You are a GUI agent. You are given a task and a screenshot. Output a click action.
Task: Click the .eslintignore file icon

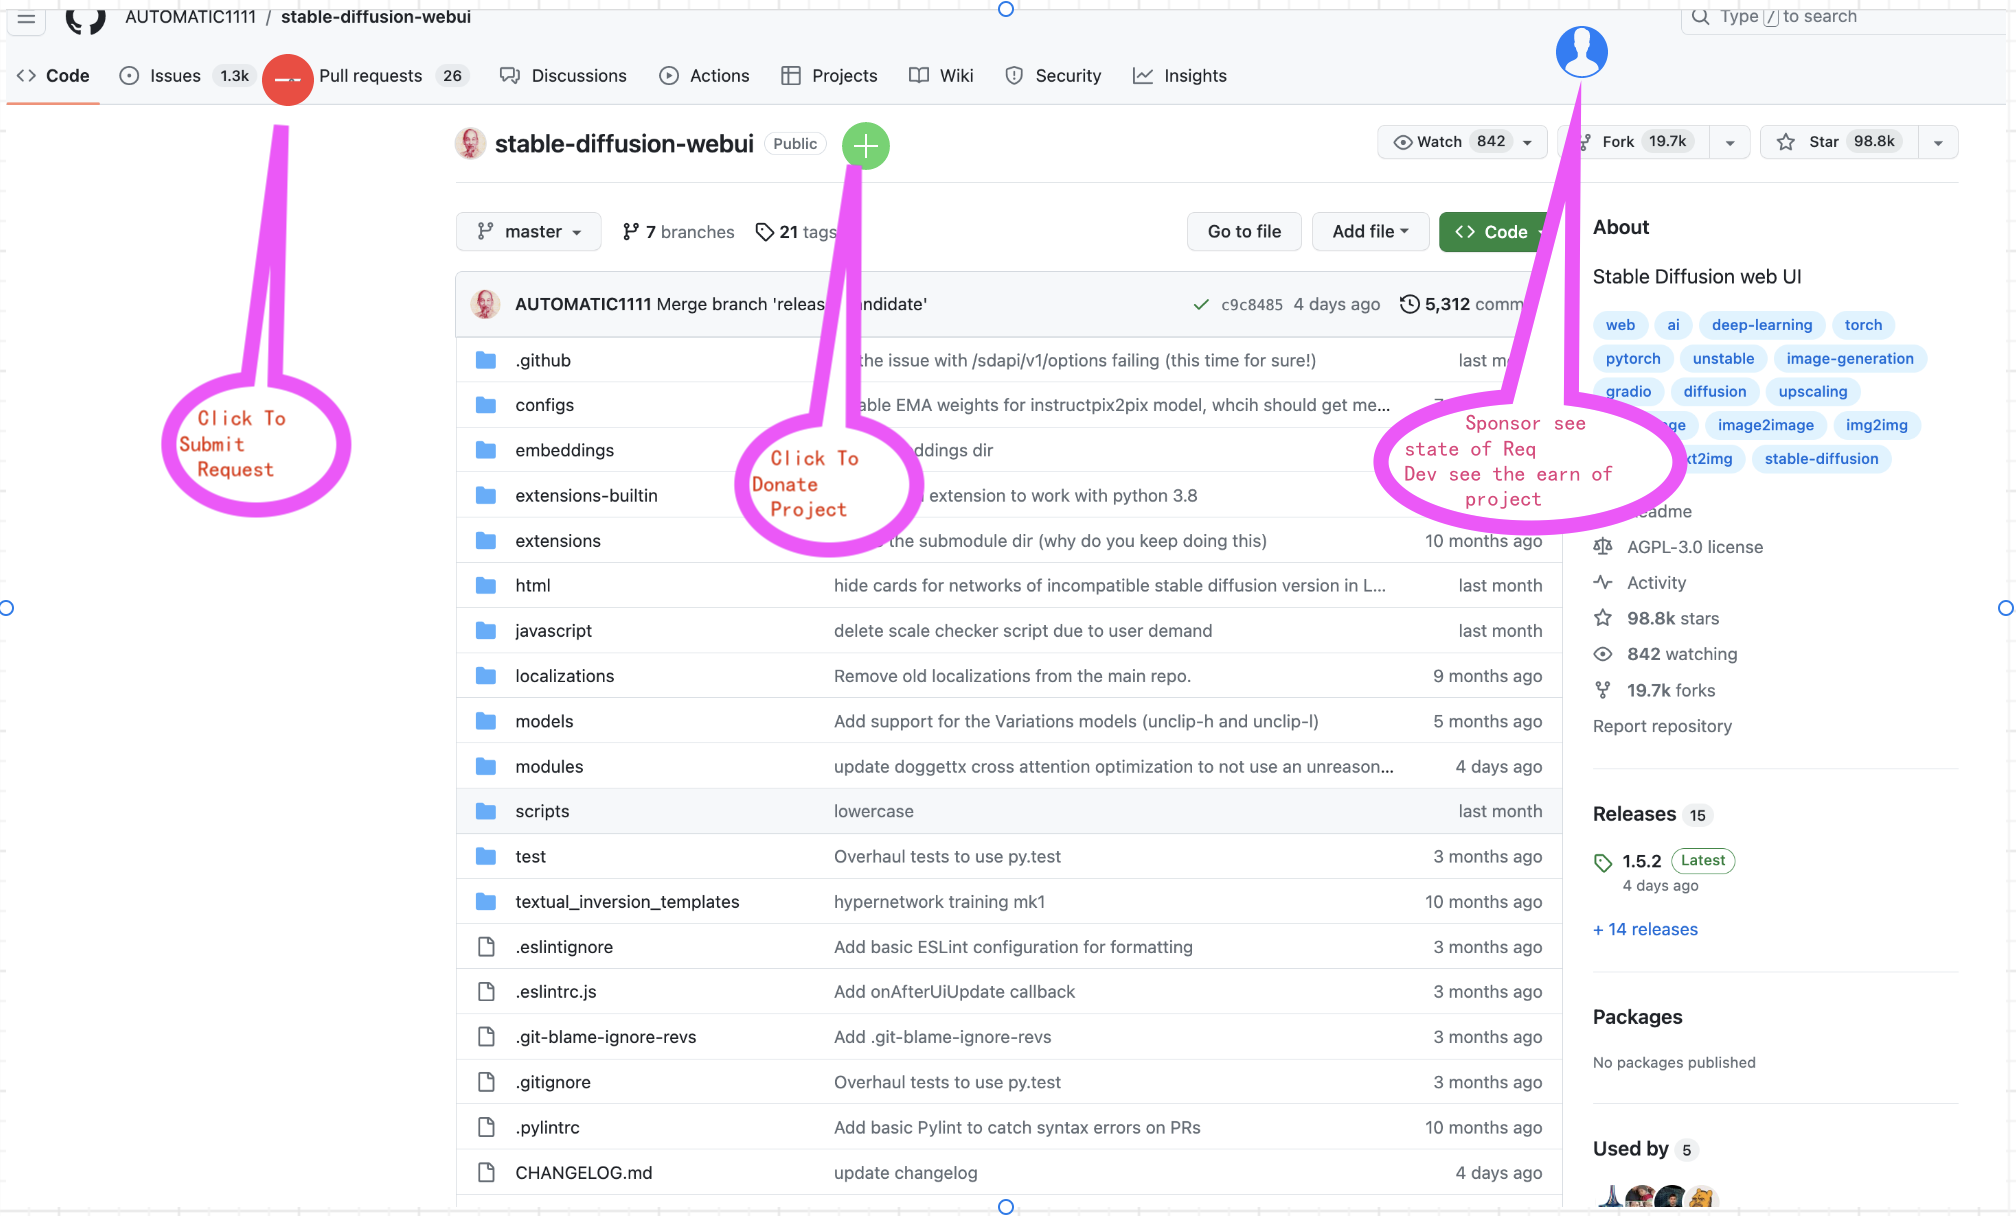pyautogui.click(x=486, y=946)
